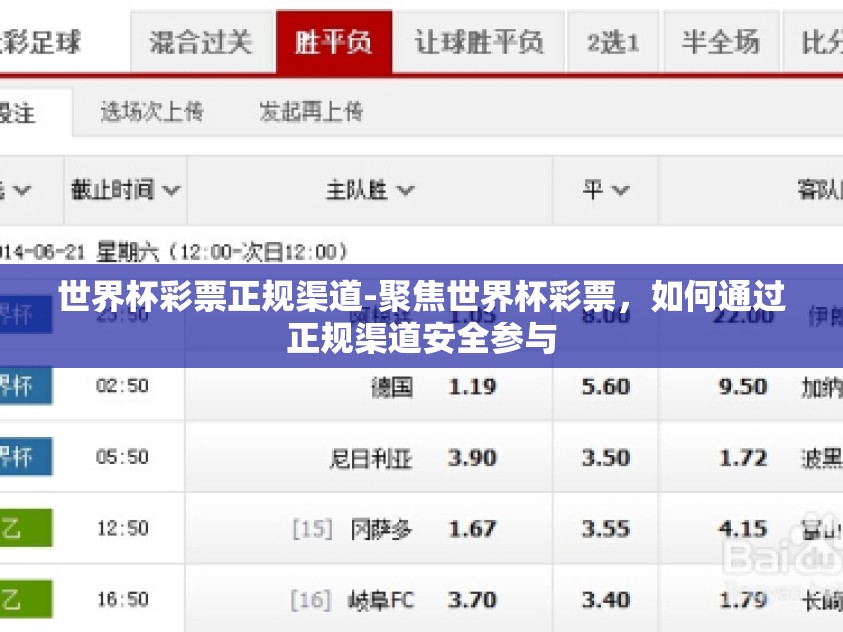The width and height of the screenshot is (843, 632).
Task: Click the date header 星期六 row
Action: click(x=173, y=252)
